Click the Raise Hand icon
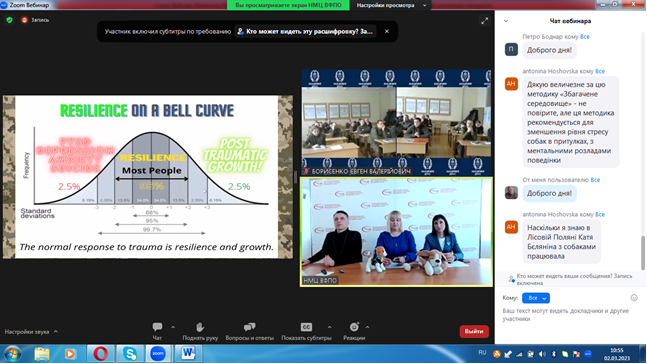The height and width of the screenshot is (364, 647). click(x=200, y=327)
